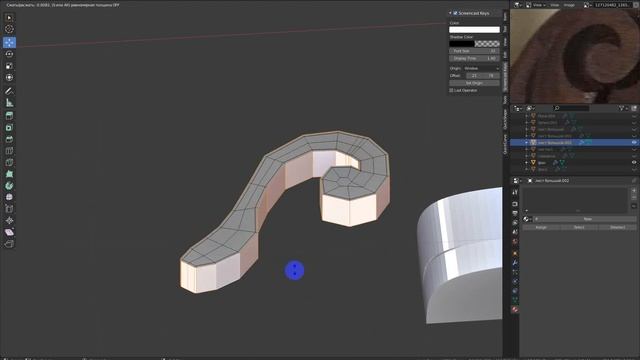640x360 pixels.
Task: Switch to the Screencast Keys sidebar tab
Action: 505,77
